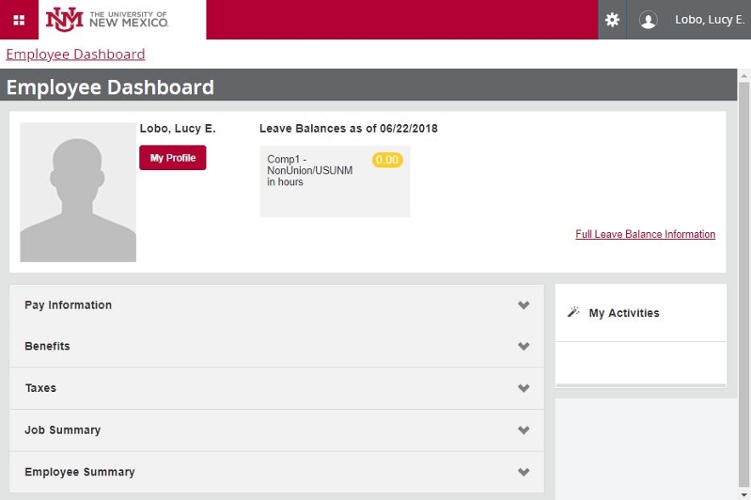Follow Full Leave Balance Information link
Screen dimensions: 751x500
tap(645, 234)
